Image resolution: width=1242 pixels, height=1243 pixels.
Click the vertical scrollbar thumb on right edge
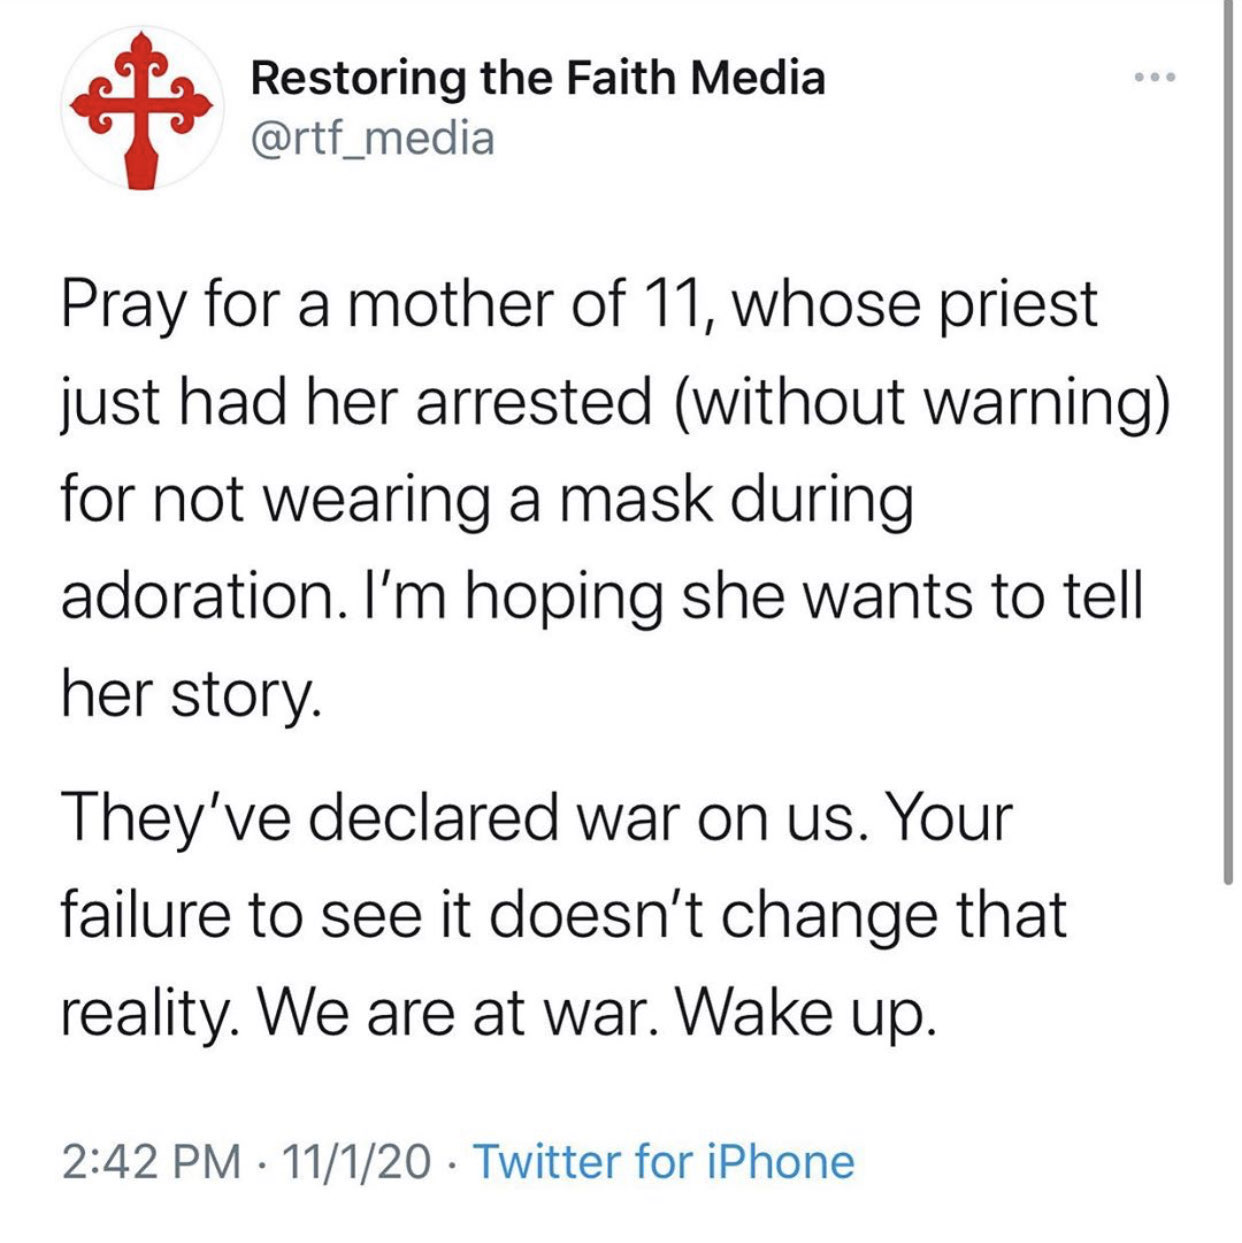click(x=1228, y=442)
